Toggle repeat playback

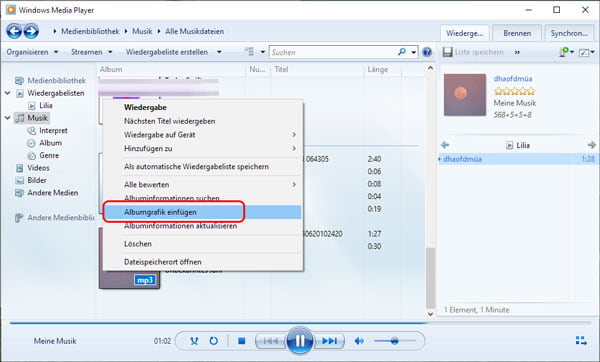pos(214,341)
